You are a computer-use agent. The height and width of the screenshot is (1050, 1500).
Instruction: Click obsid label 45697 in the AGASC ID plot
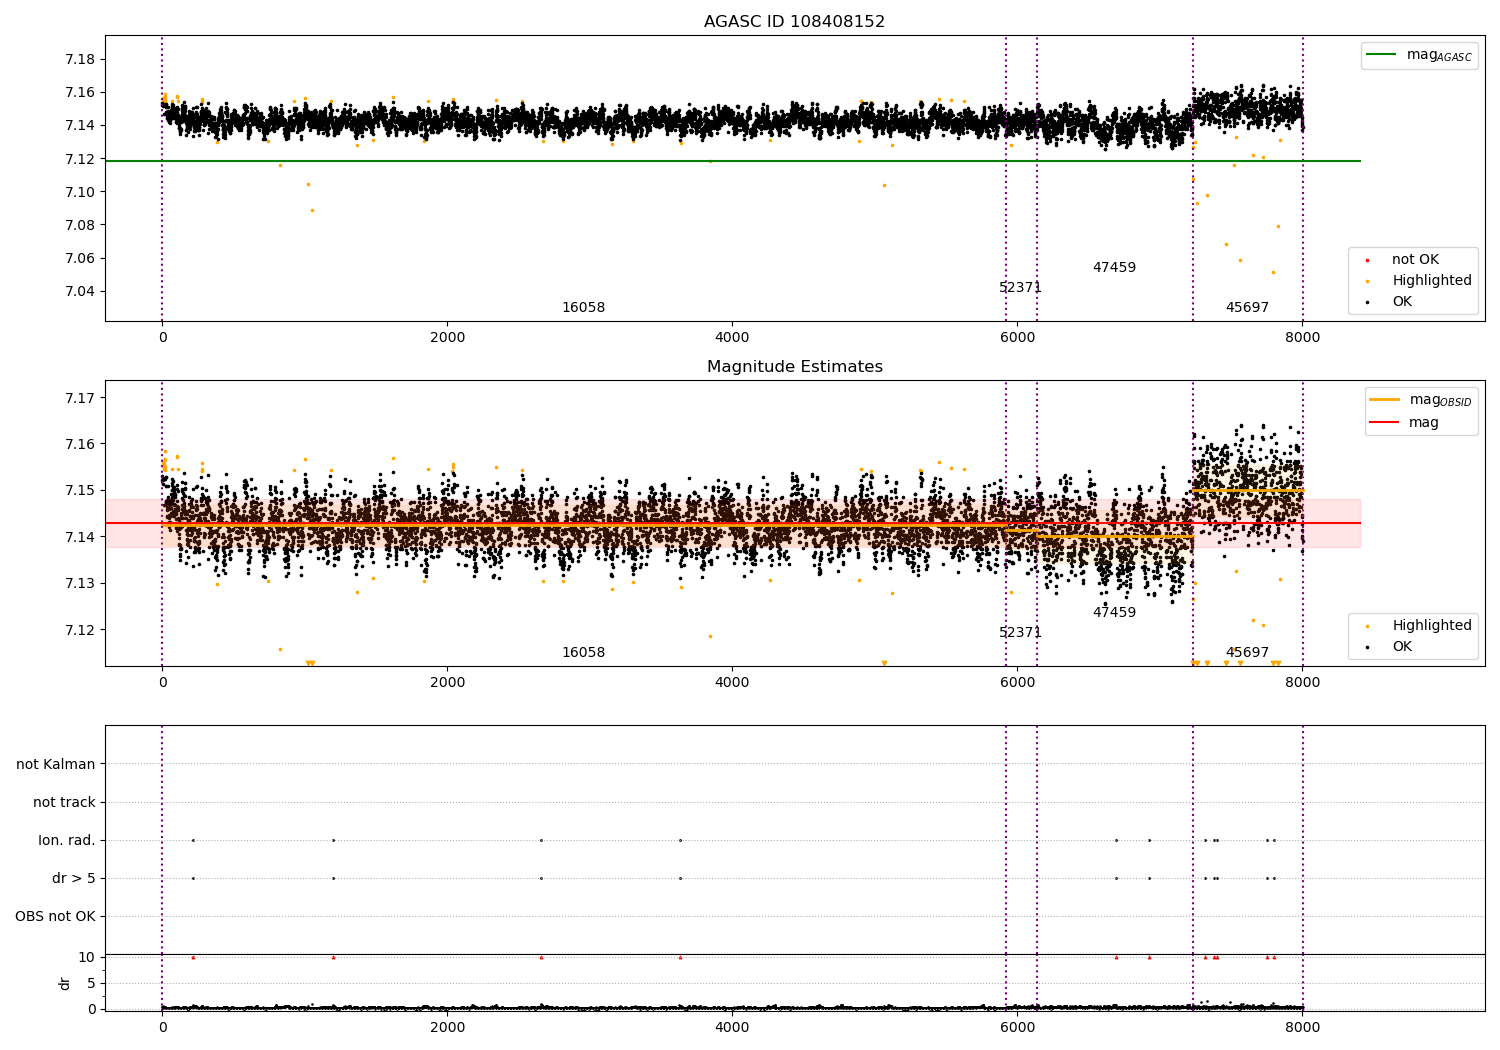tap(1247, 307)
